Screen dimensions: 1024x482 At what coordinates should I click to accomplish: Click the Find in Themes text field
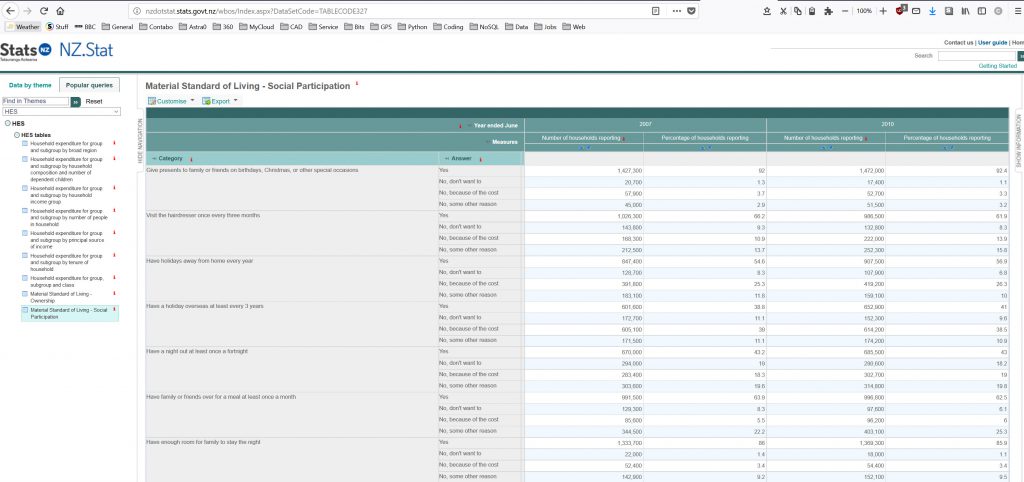point(35,101)
